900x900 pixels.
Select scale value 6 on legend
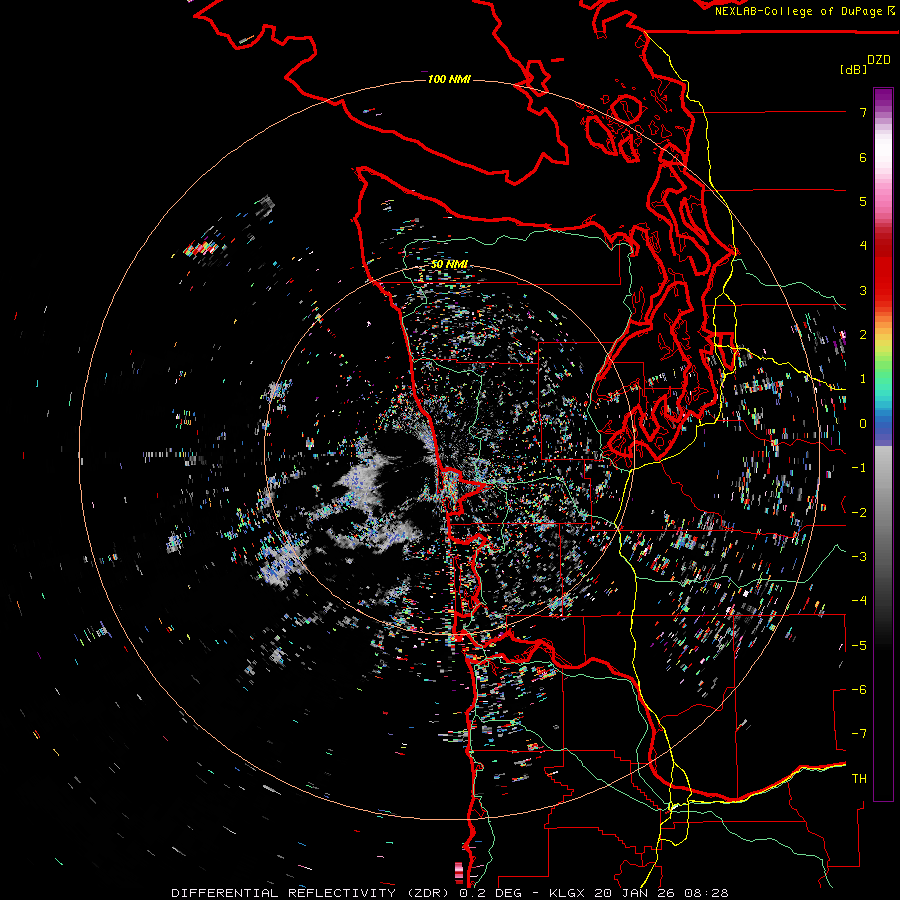coord(863,157)
